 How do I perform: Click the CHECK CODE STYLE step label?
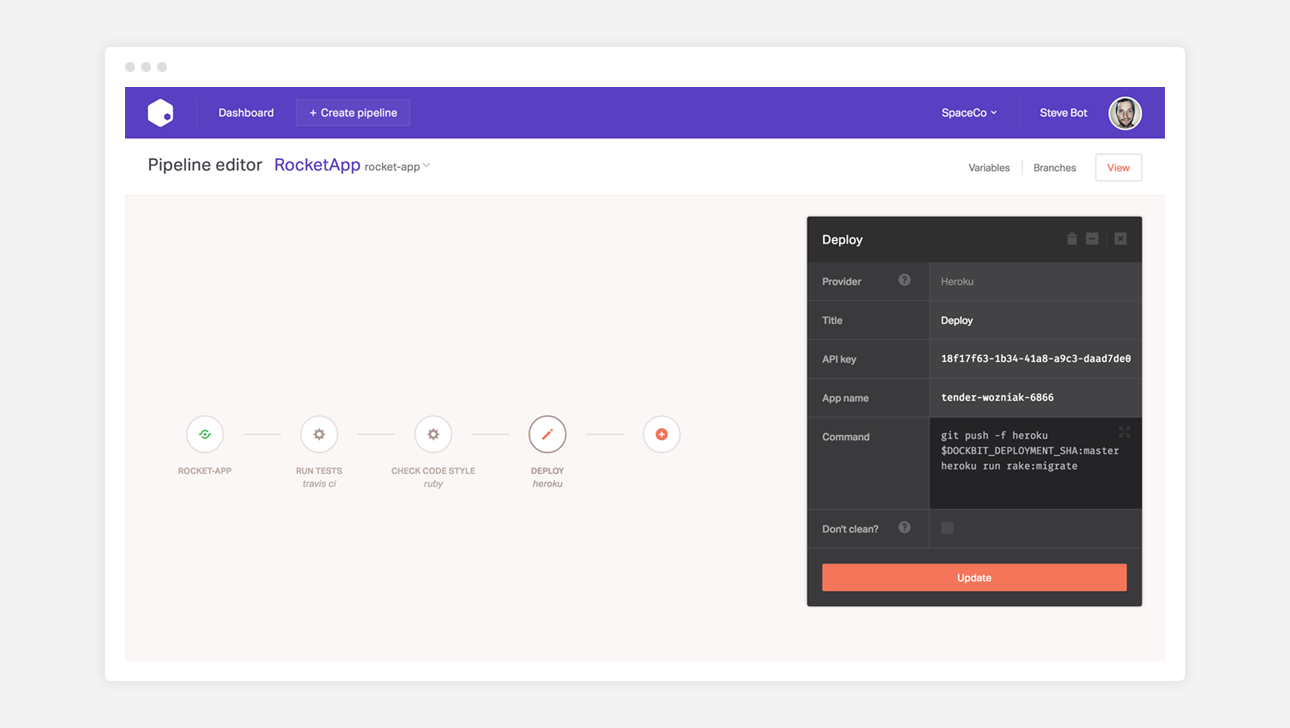[x=433, y=471]
